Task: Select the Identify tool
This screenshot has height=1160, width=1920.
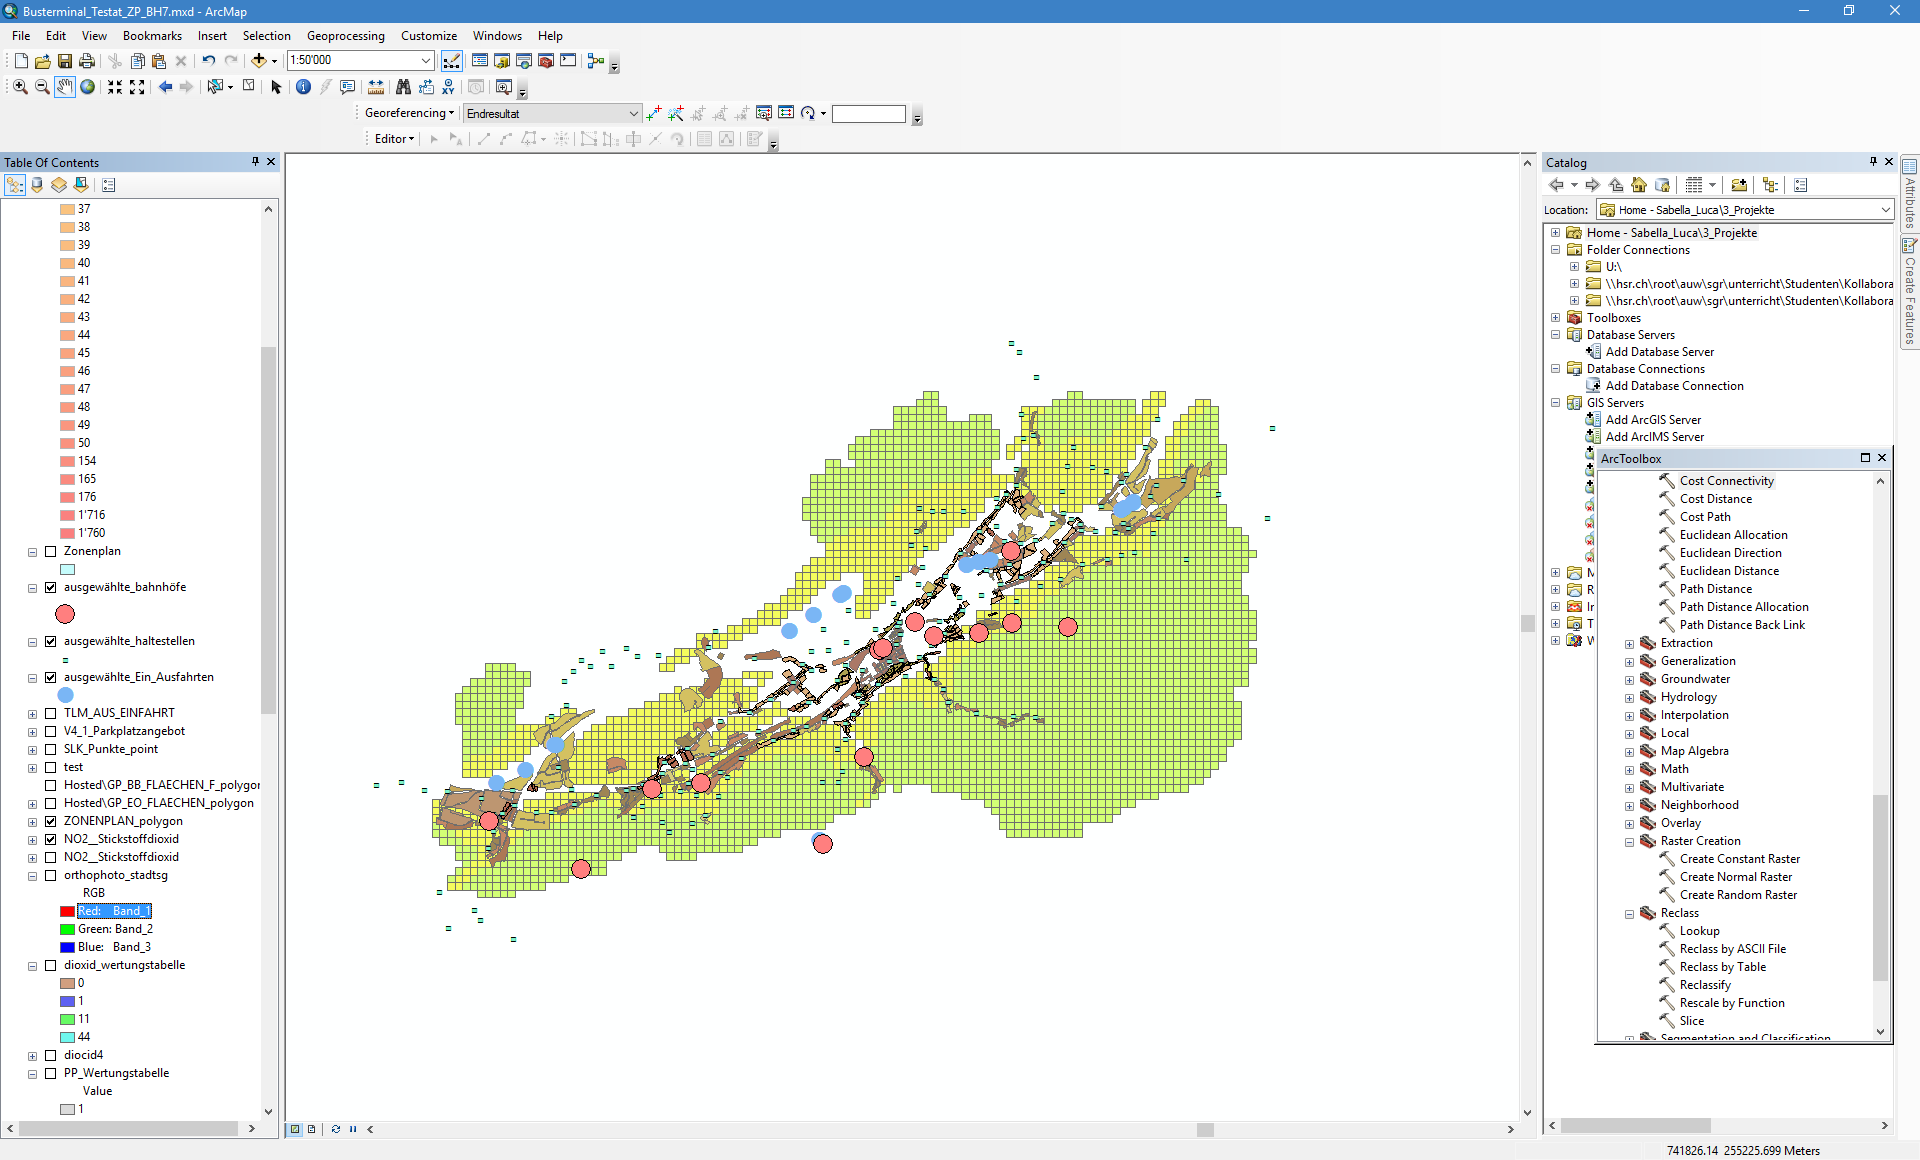Action: 304,87
